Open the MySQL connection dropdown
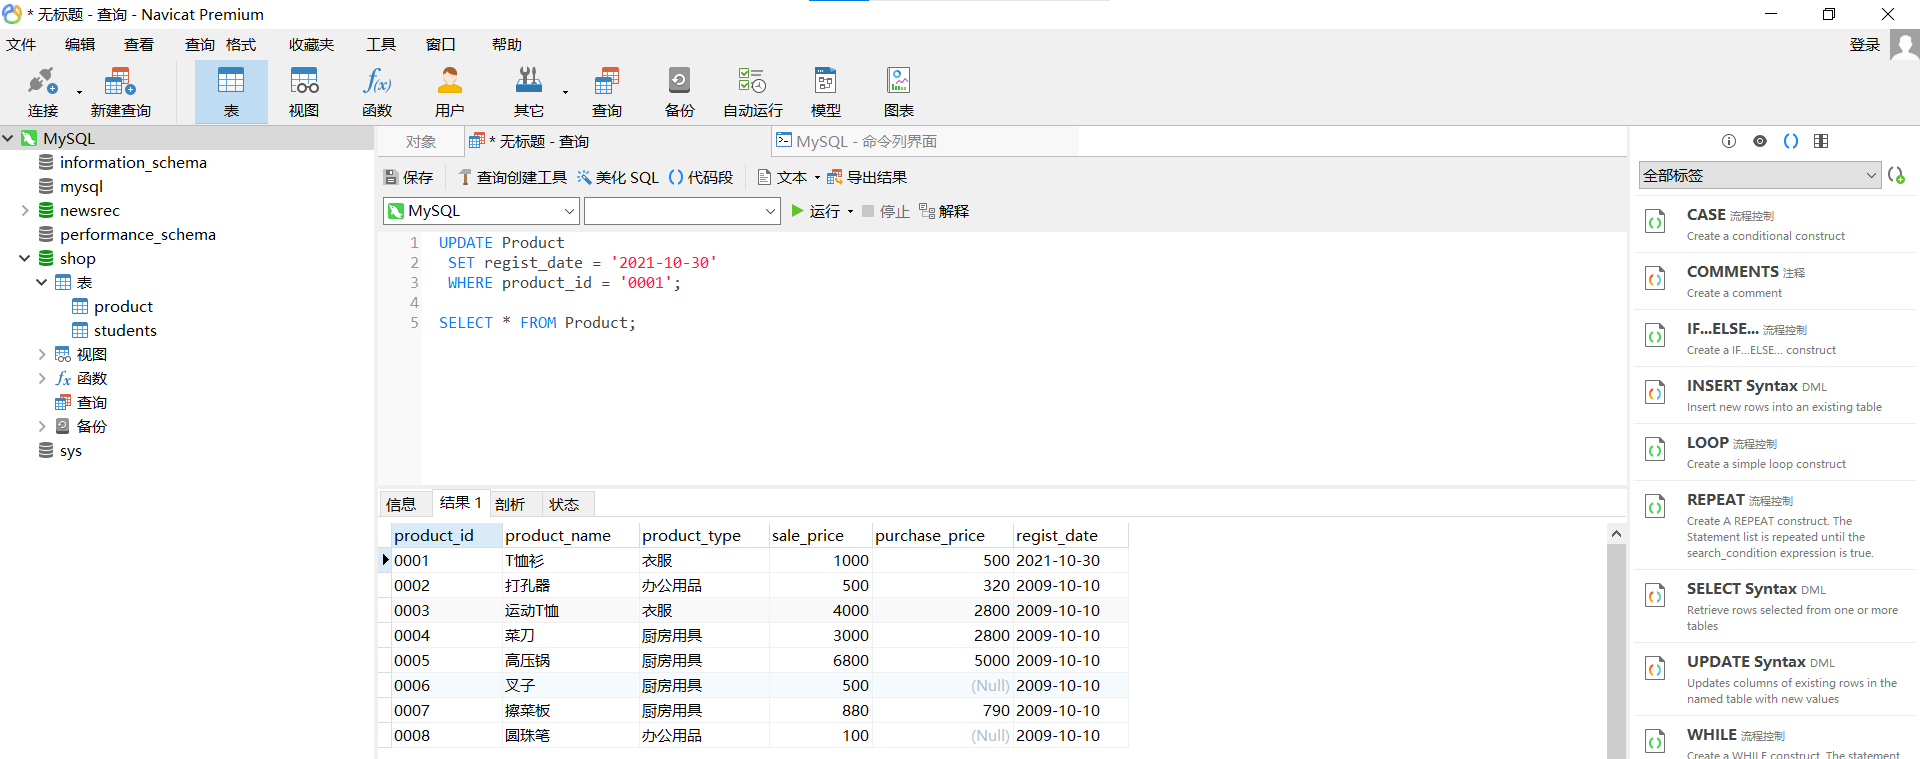Screen dimensions: 1920x759 [x=481, y=211]
